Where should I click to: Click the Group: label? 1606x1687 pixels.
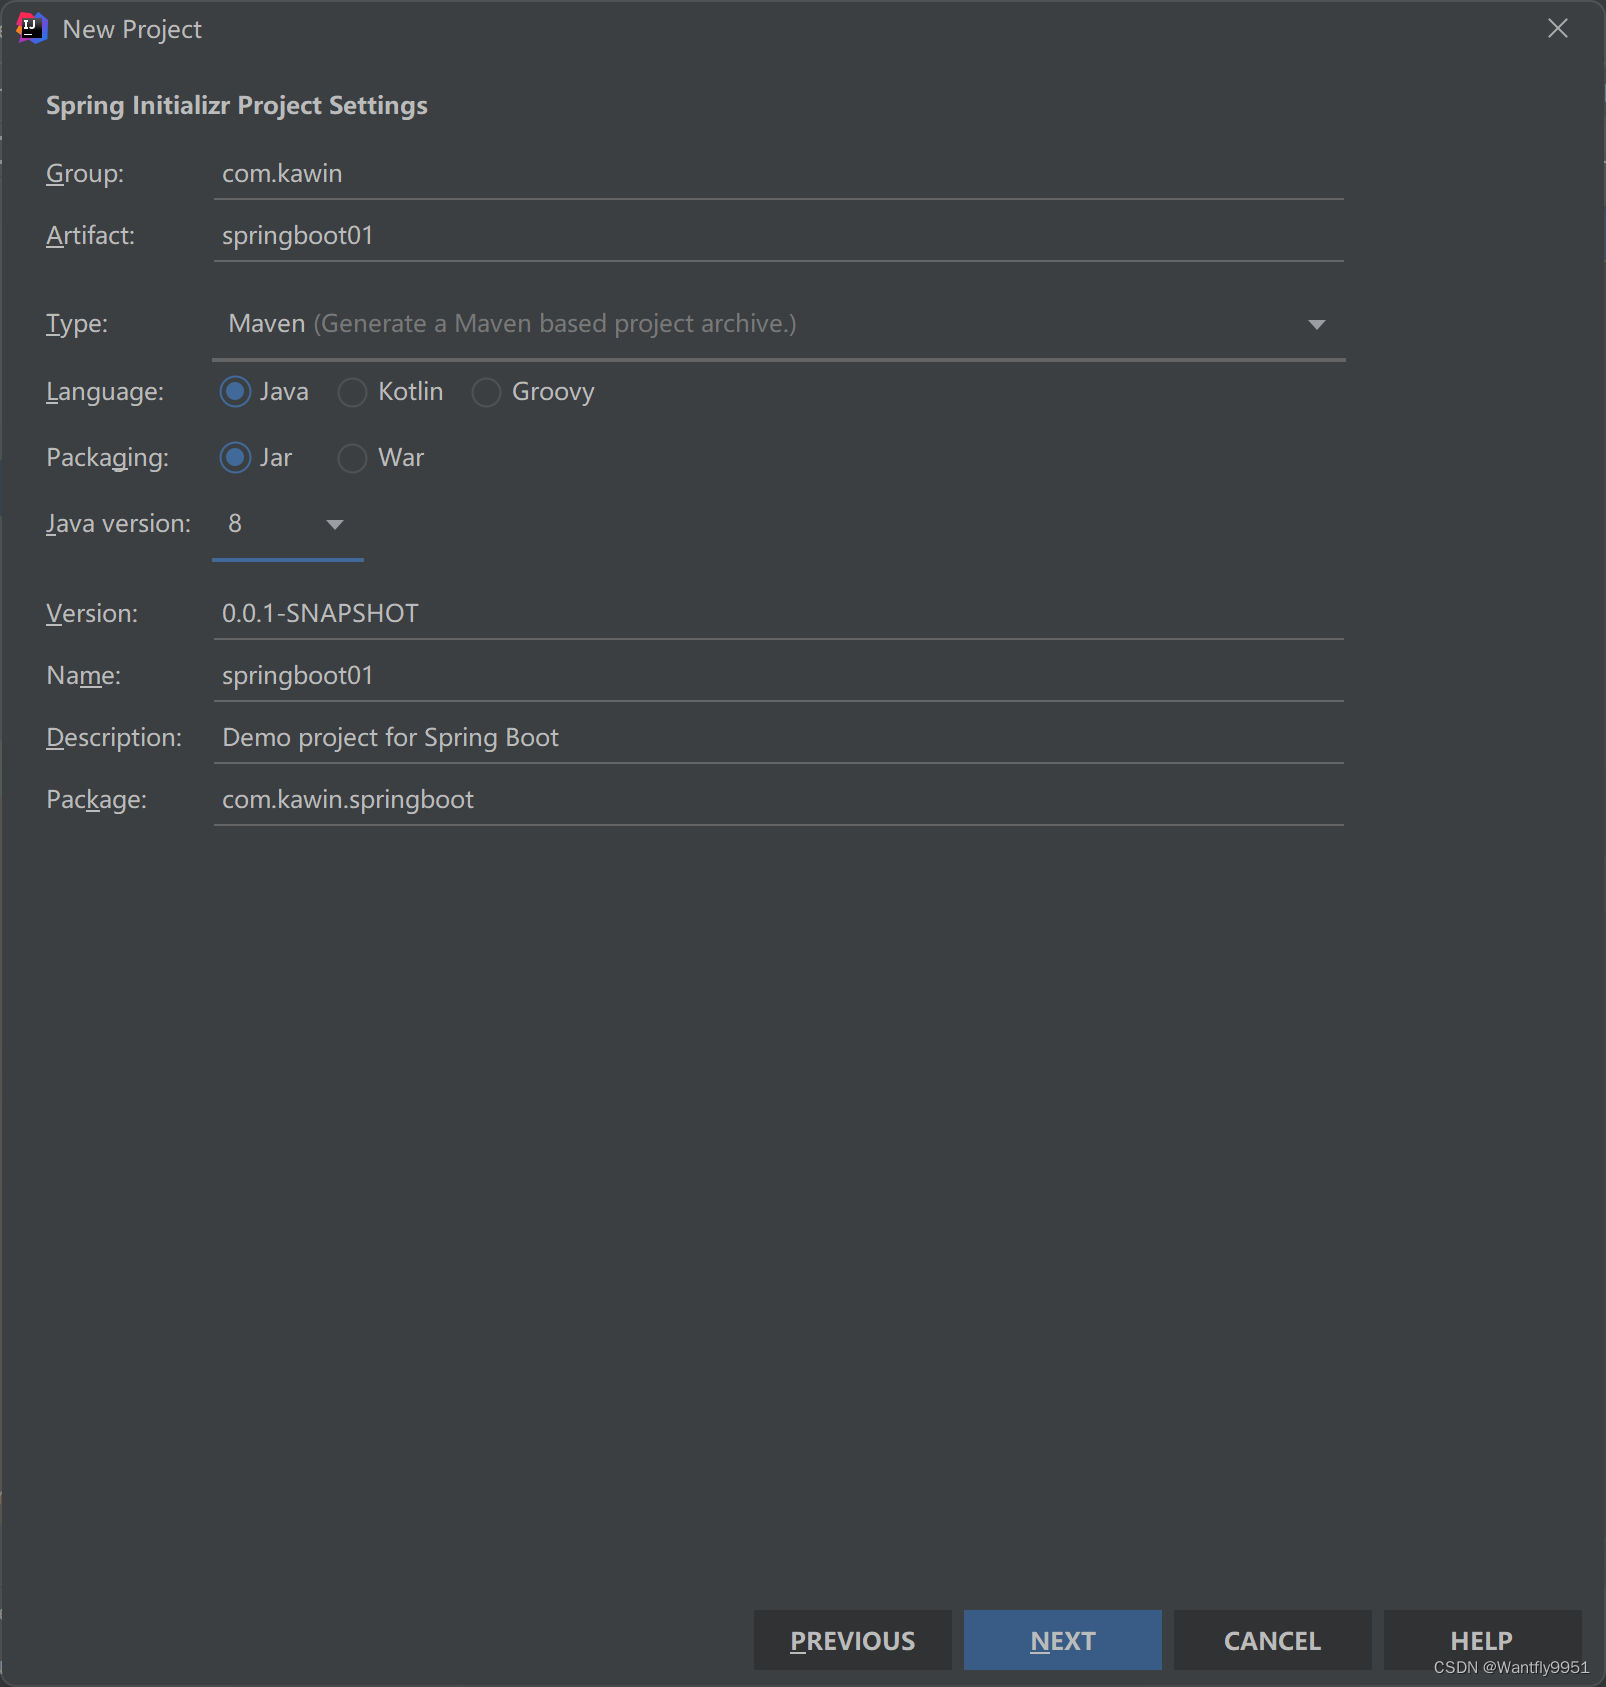pos(85,174)
